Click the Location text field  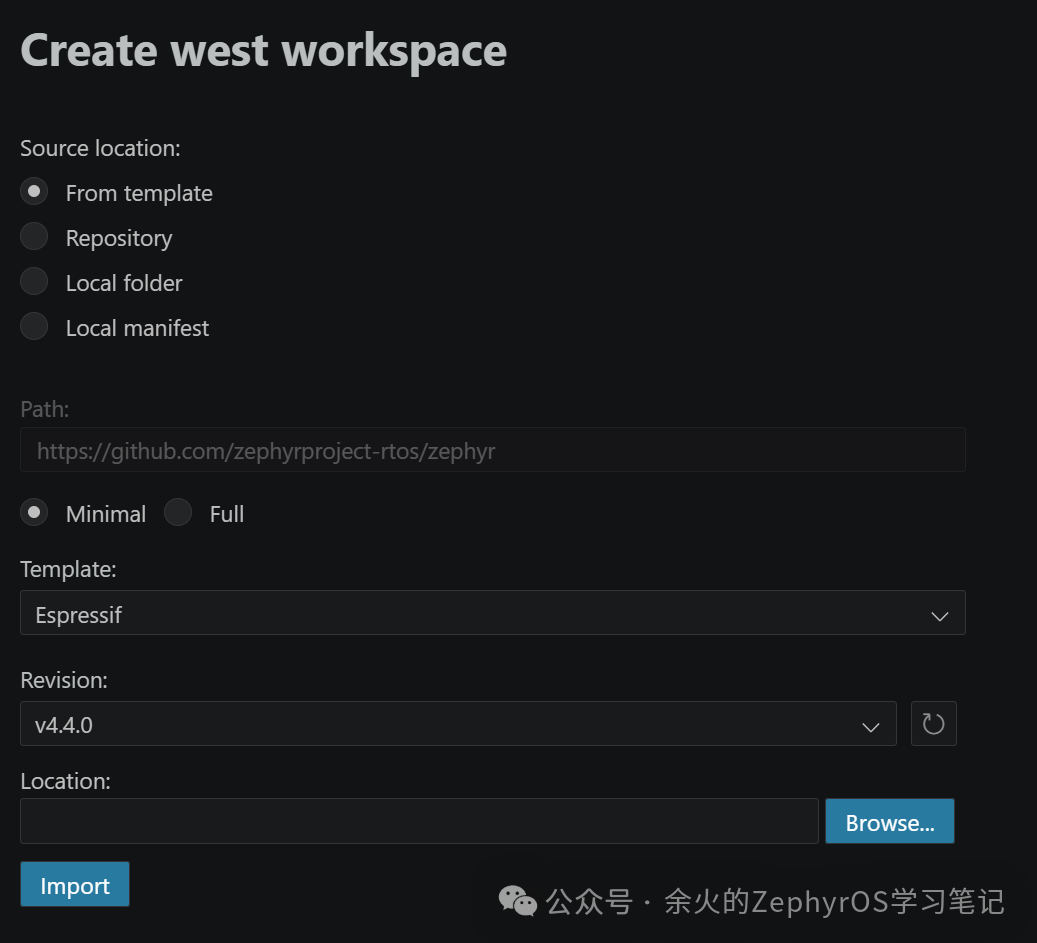tap(419, 821)
